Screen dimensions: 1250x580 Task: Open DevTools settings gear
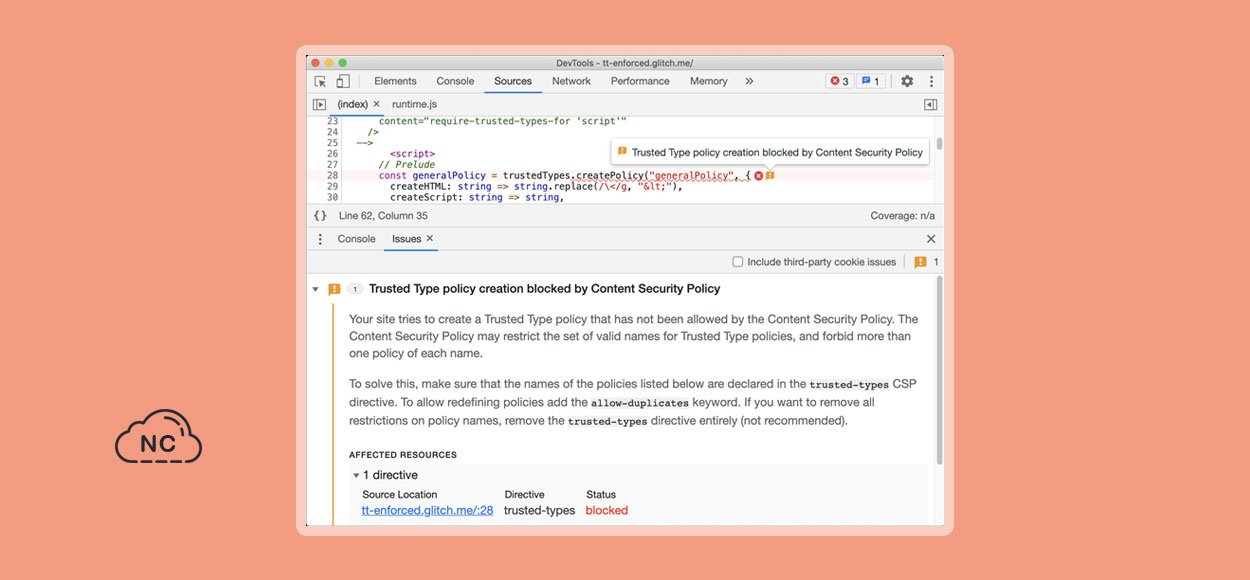(x=907, y=82)
